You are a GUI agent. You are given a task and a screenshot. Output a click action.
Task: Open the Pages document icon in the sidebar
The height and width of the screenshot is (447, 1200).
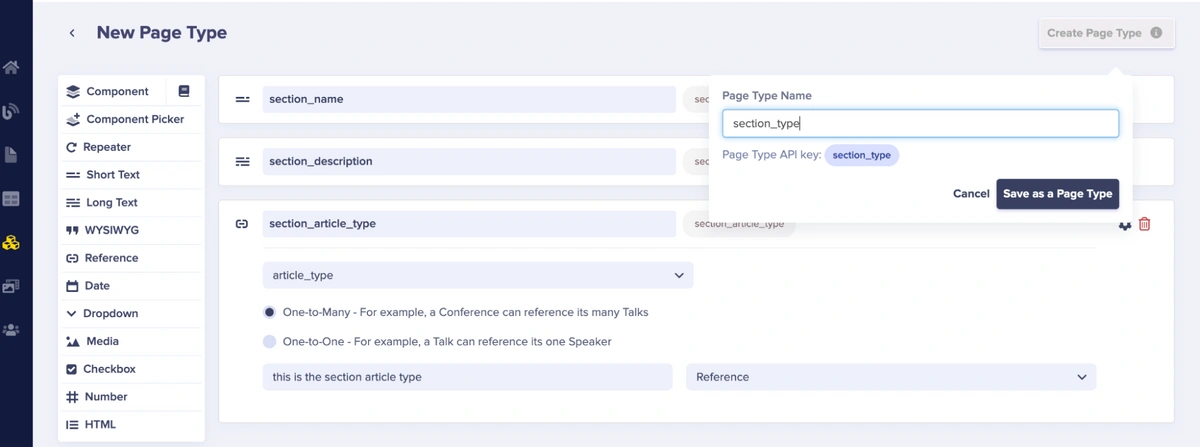click(11, 155)
